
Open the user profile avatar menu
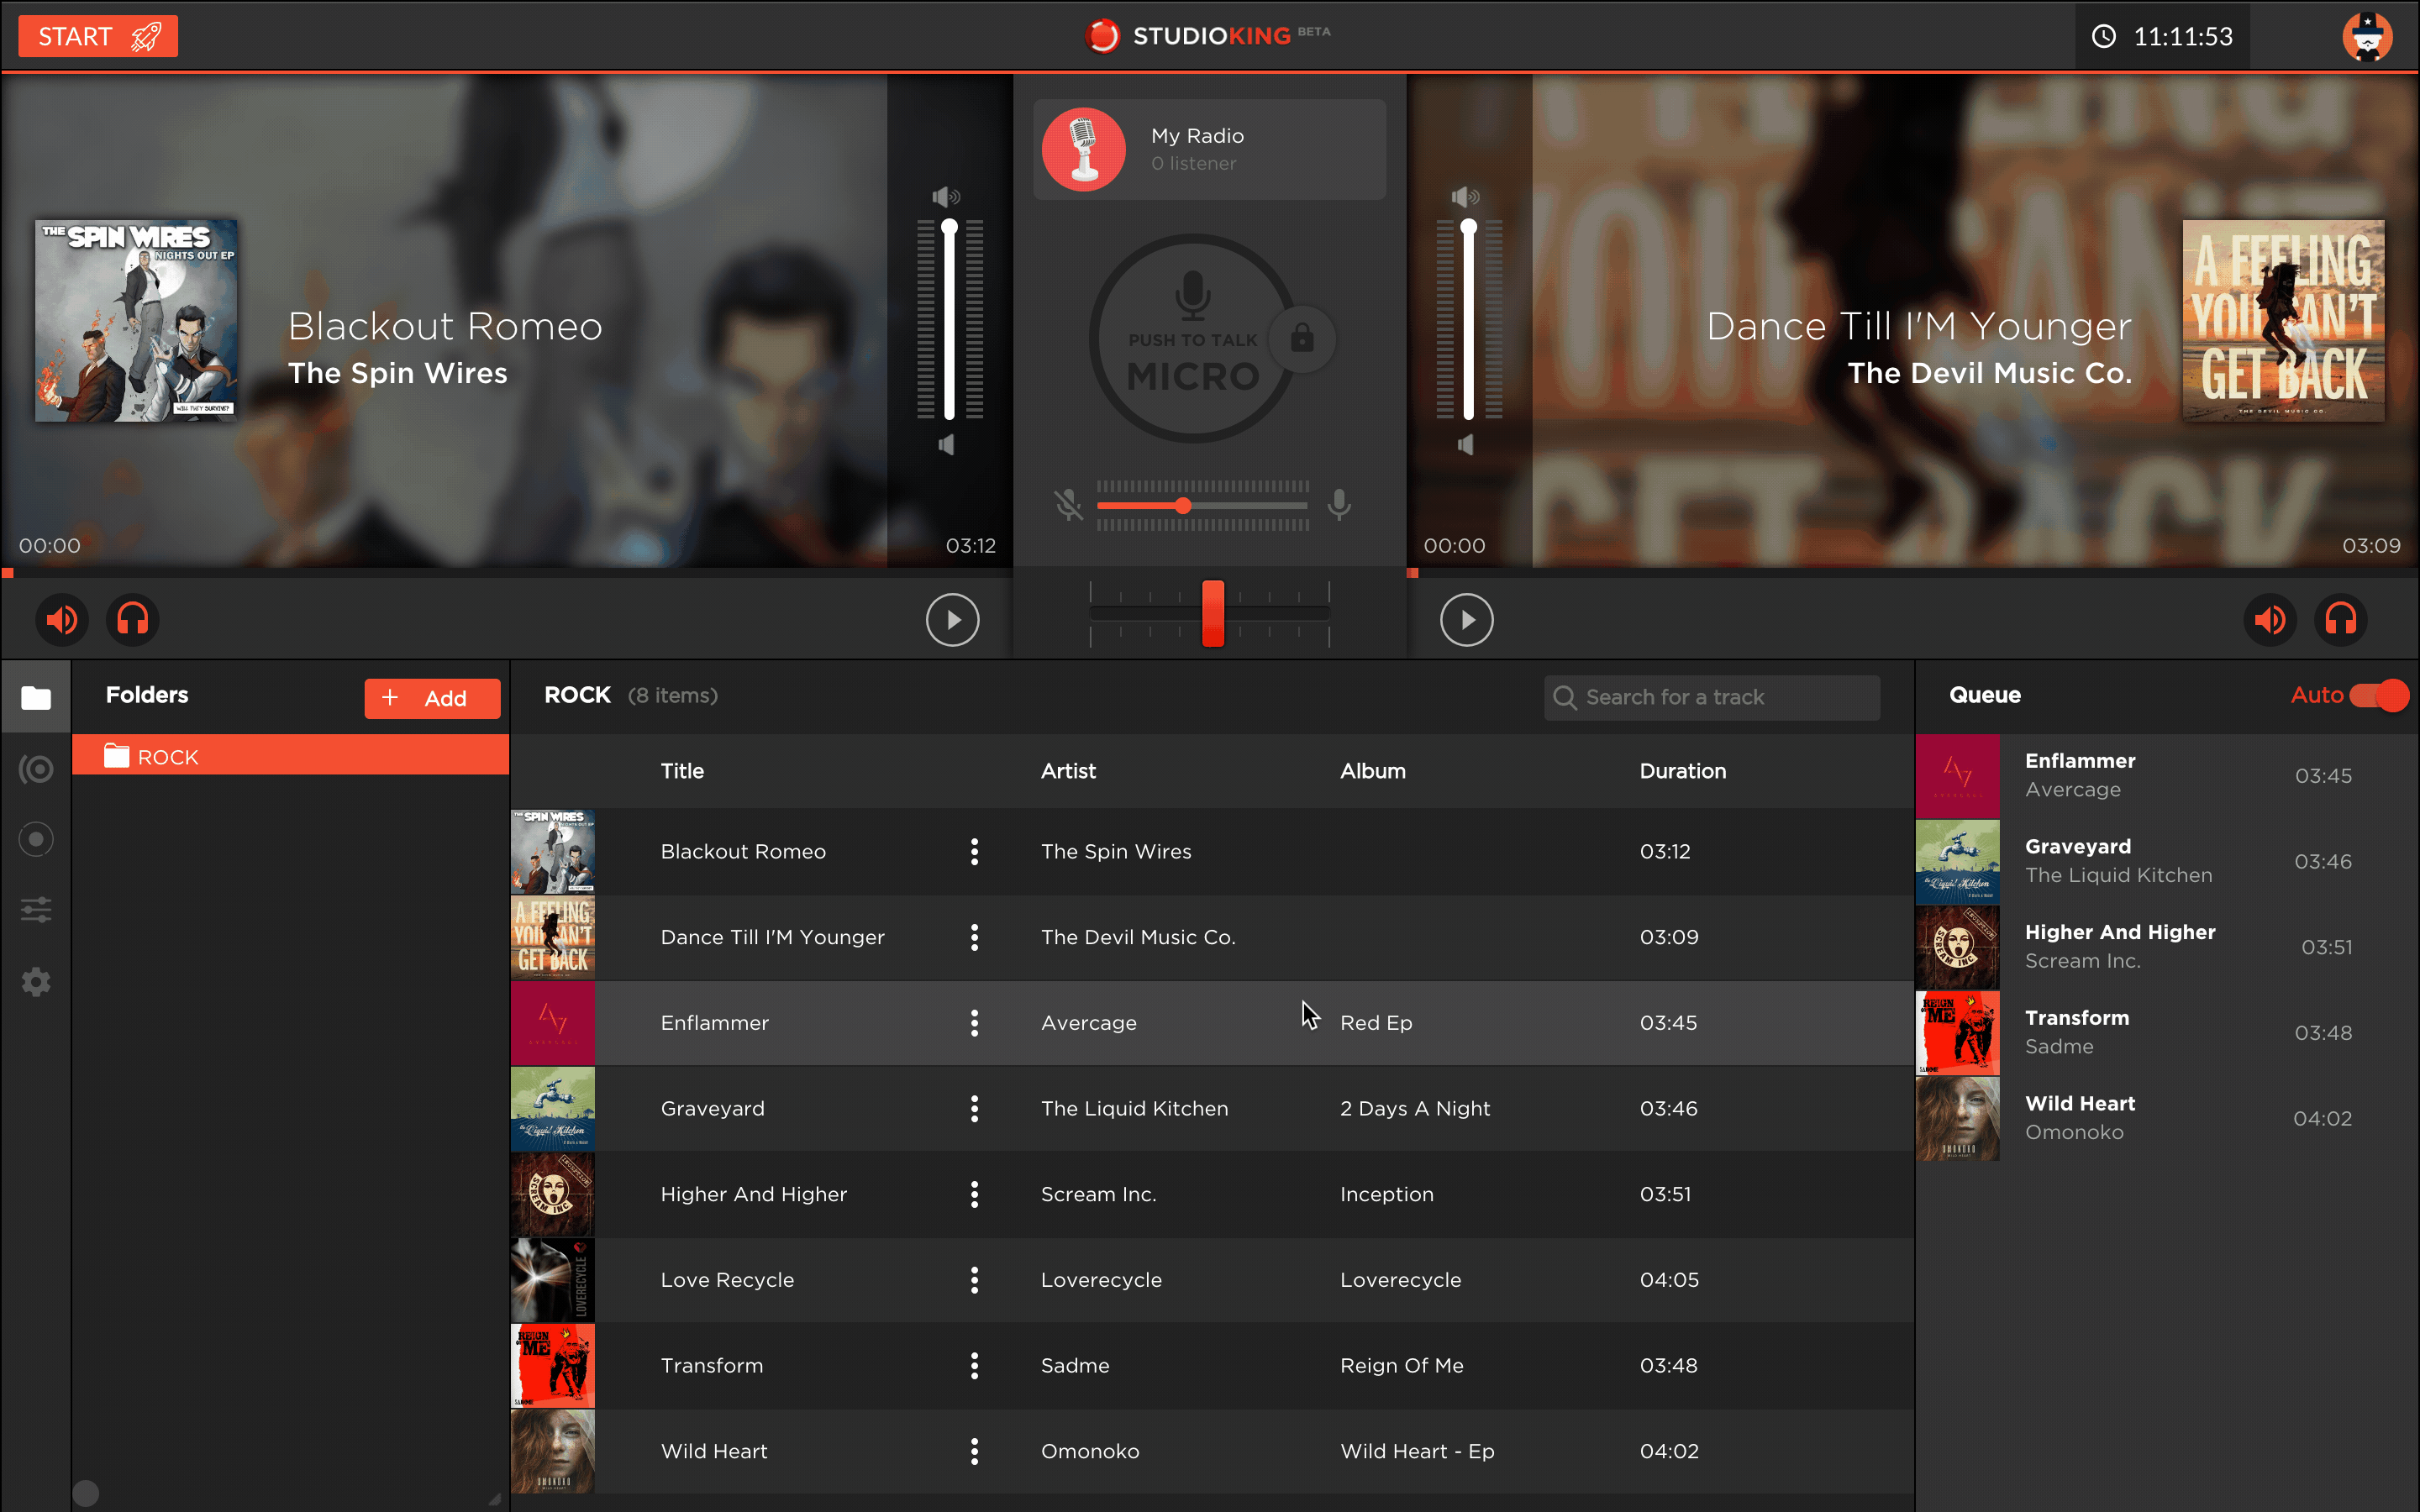tap(2370, 36)
